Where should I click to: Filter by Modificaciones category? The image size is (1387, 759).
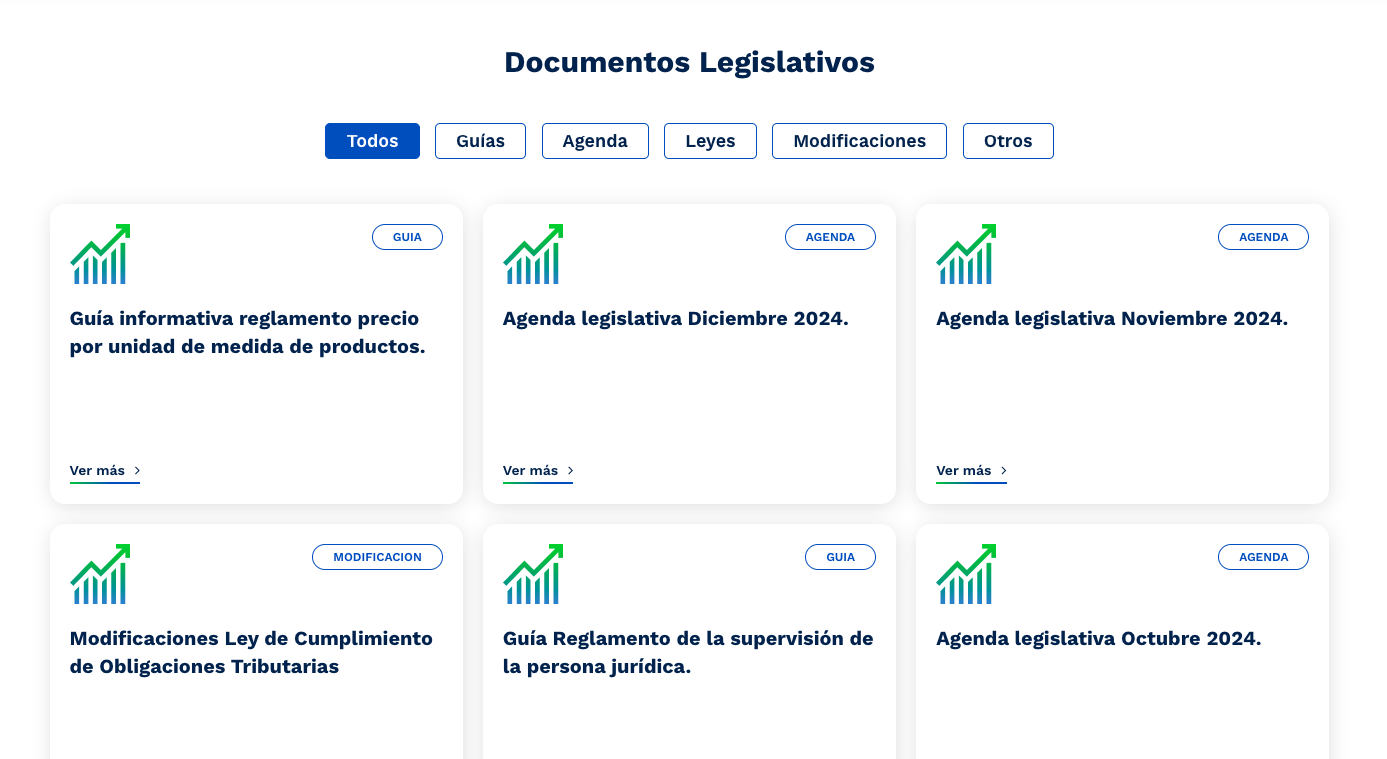coord(859,141)
